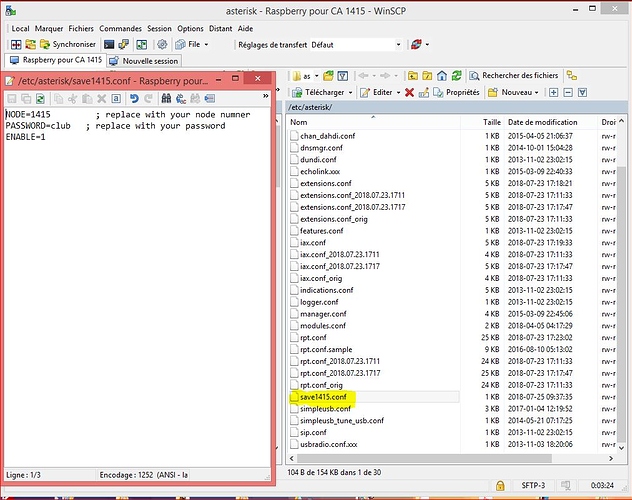This screenshot has height=500, width=632.
Task: Click the select all filter icon
Action: [x=582, y=93]
